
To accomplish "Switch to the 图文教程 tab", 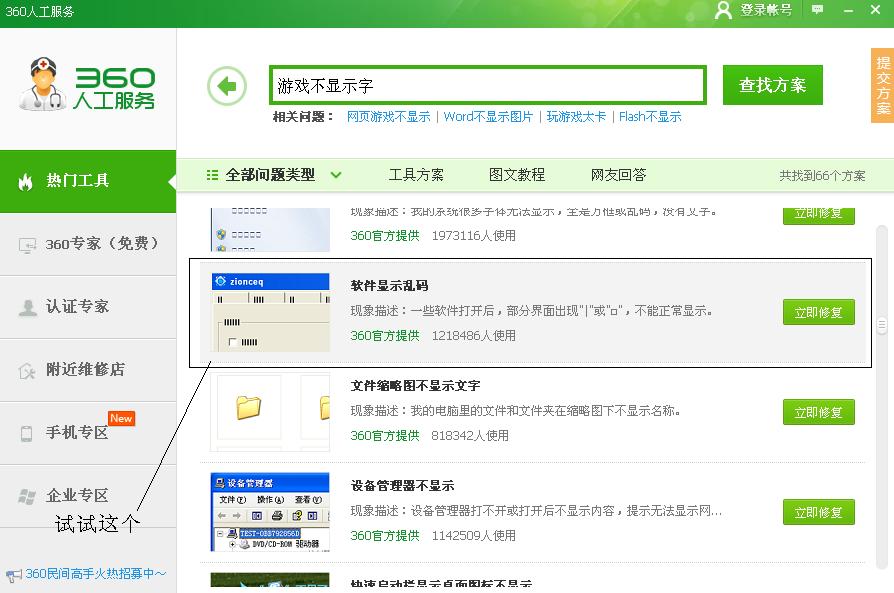I will click(517, 175).
